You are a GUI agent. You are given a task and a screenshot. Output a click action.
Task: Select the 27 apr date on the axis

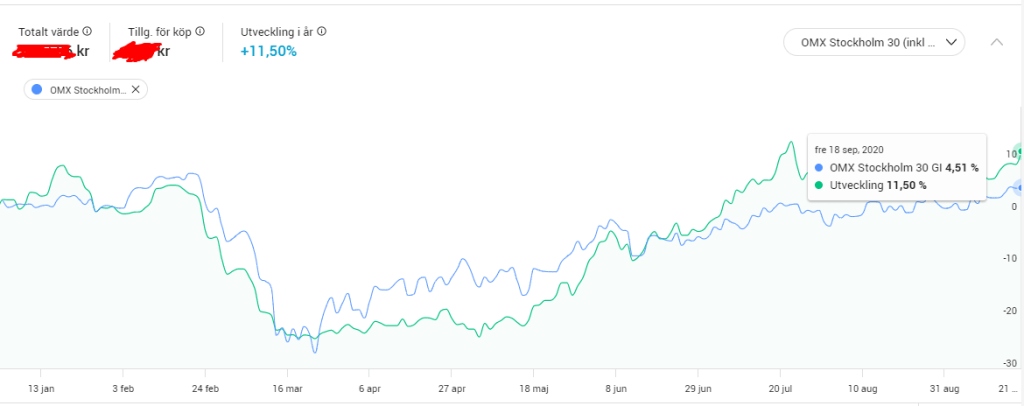(452, 387)
